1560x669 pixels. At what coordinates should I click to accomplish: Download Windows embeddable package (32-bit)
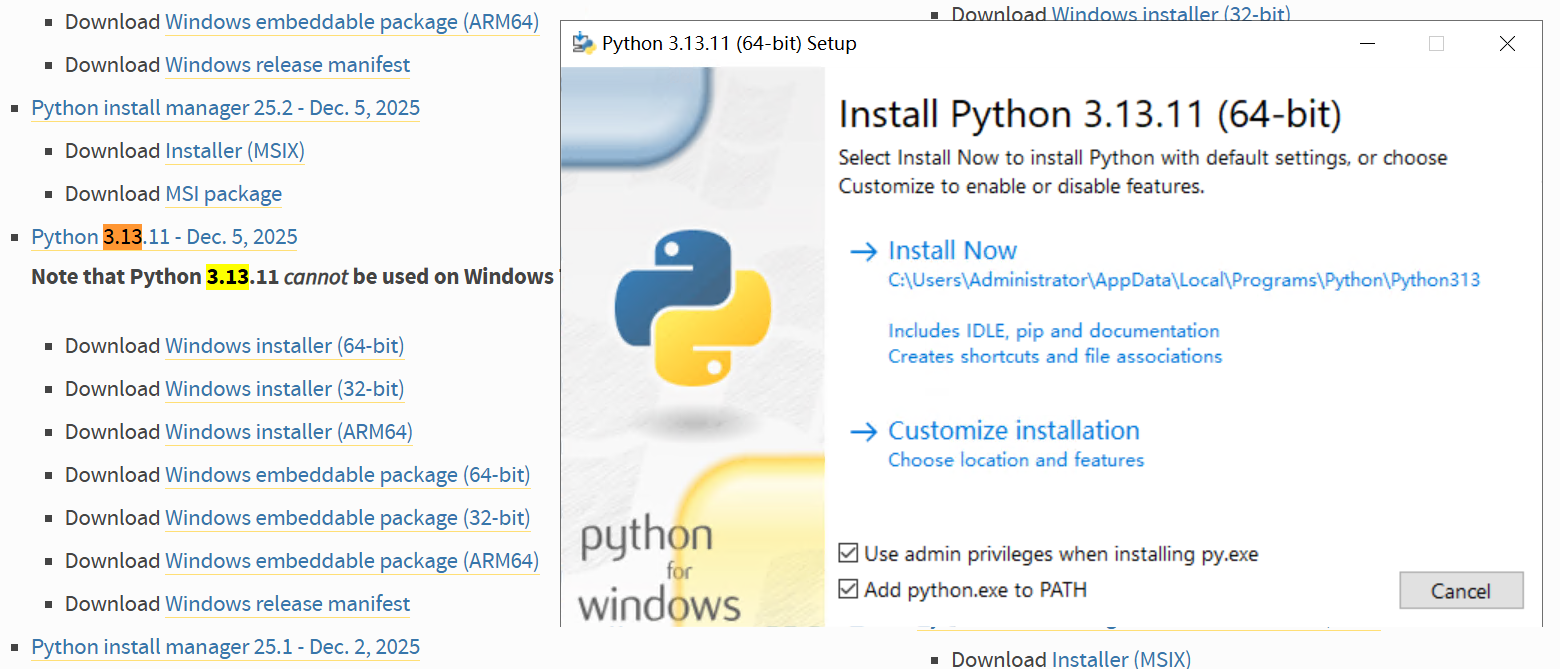click(x=348, y=518)
